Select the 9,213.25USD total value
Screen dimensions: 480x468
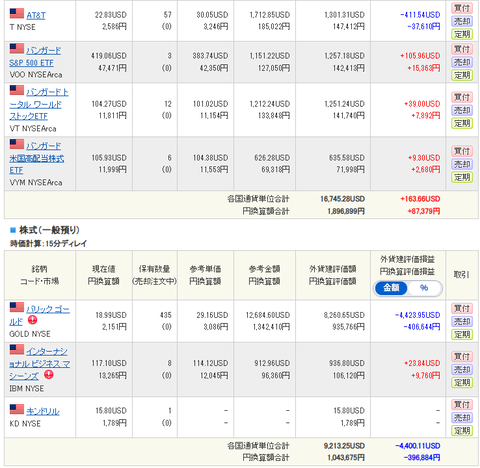click(344, 446)
